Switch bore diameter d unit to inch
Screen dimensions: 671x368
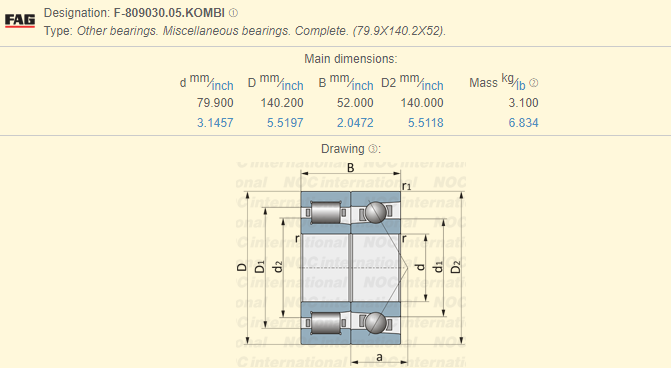click(223, 86)
